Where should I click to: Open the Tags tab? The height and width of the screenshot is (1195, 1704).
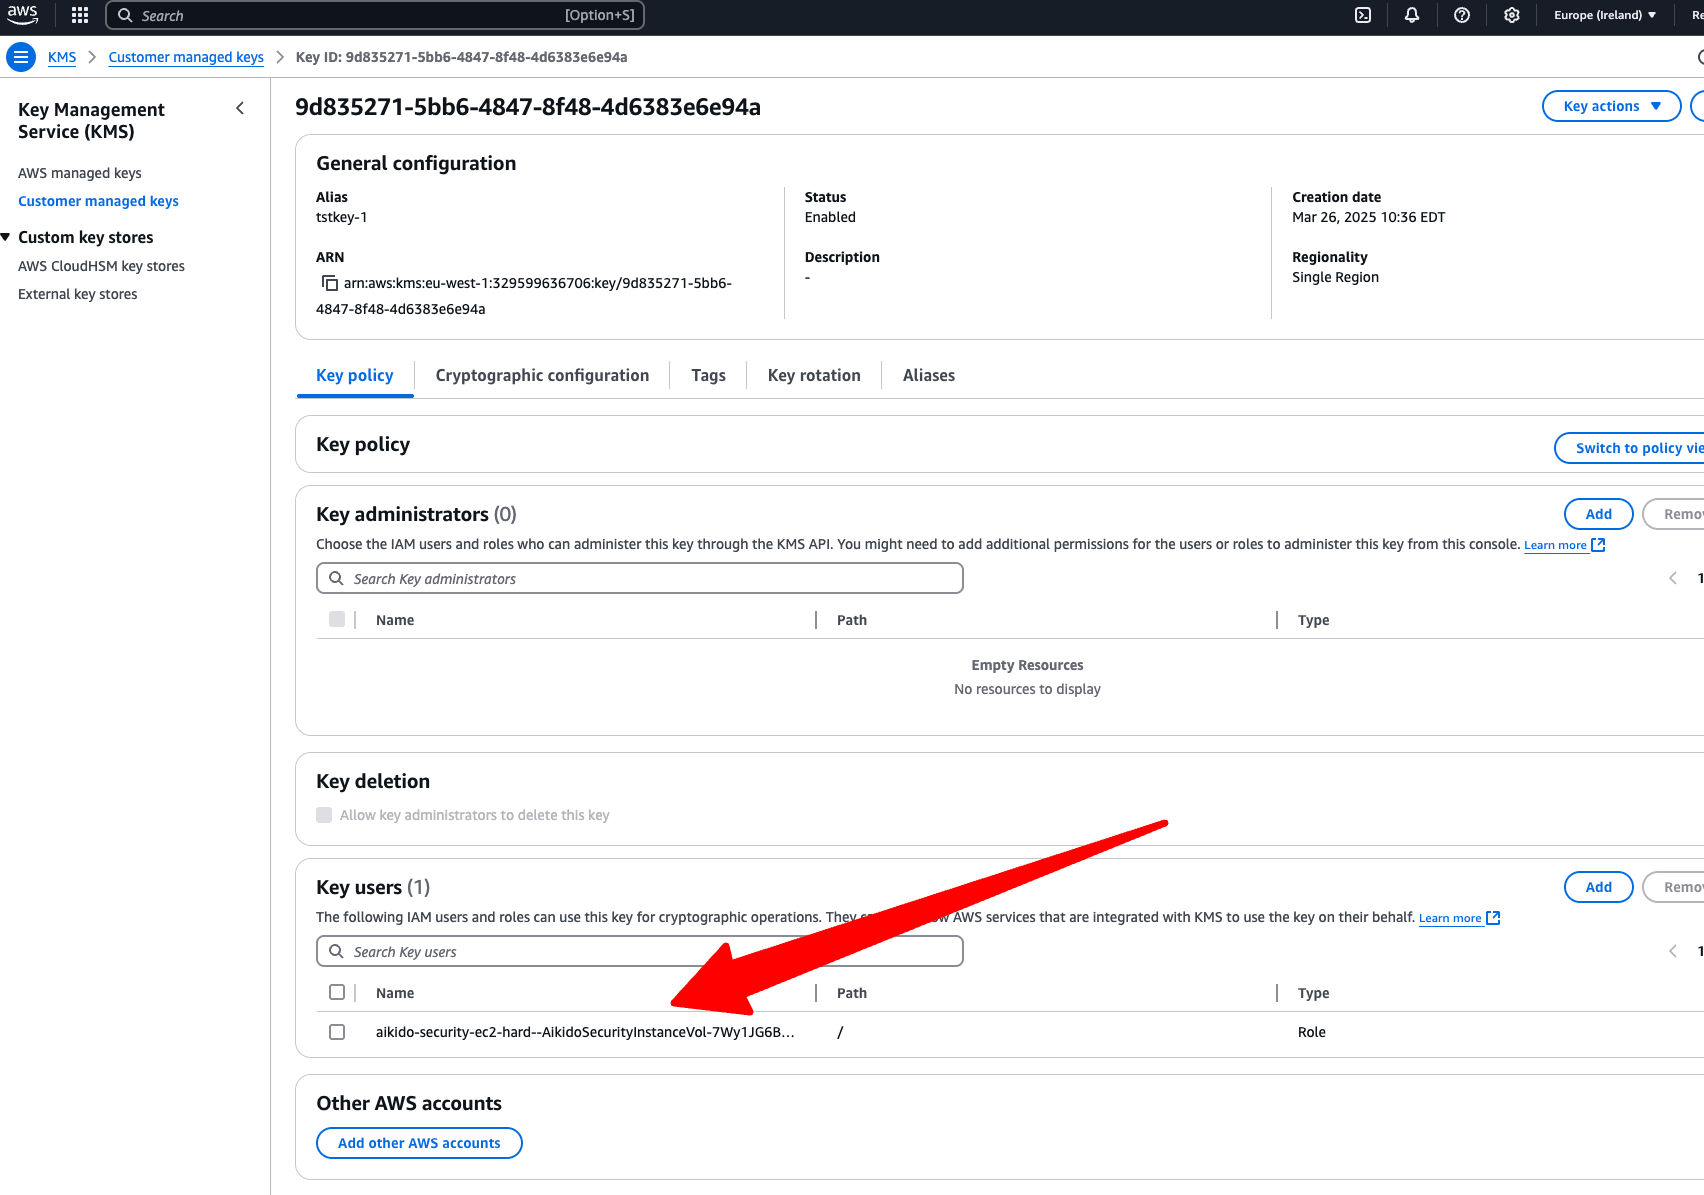pyautogui.click(x=708, y=375)
